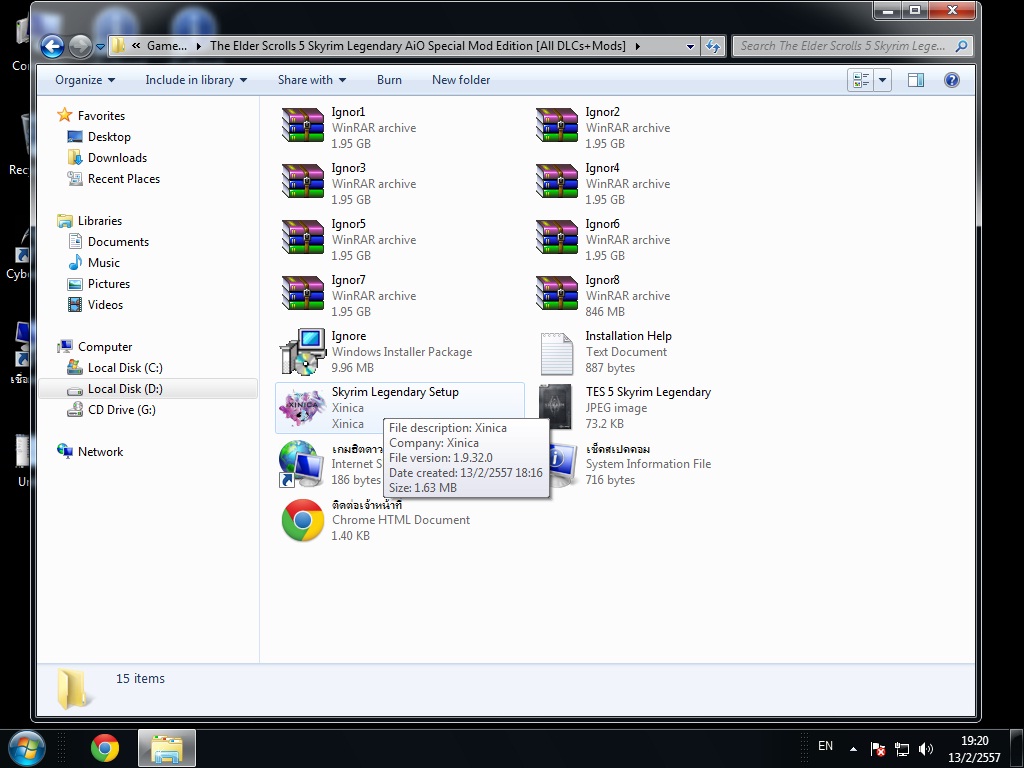Click the Installation Help file name
This screenshot has height=768, width=1024.
[x=628, y=336]
